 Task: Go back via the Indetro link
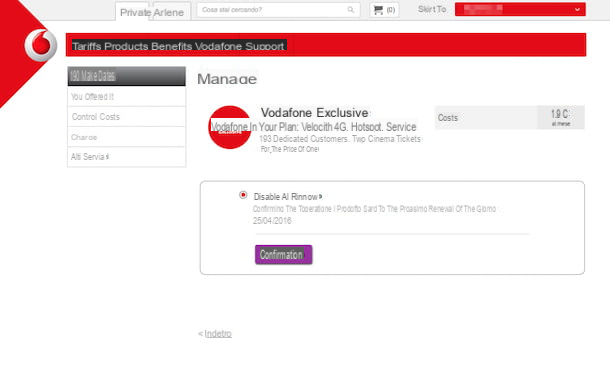point(218,333)
